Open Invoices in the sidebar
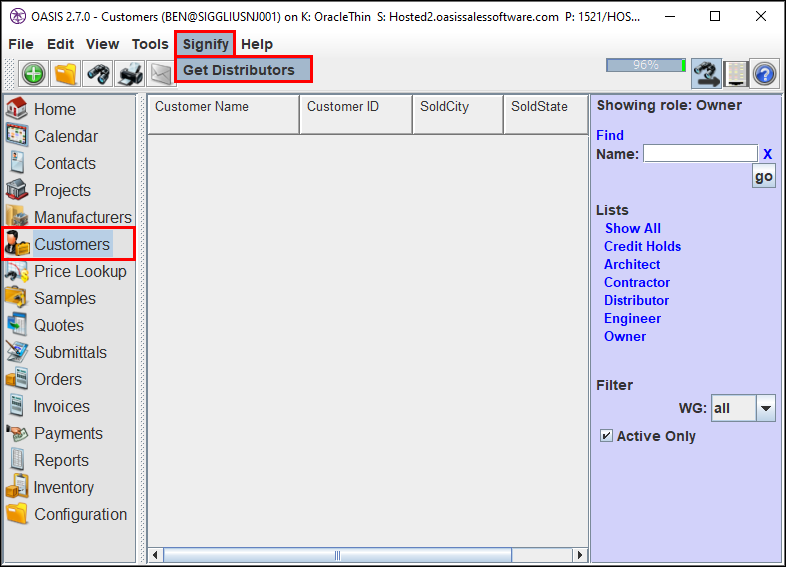This screenshot has height=567, width=786. point(48,407)
